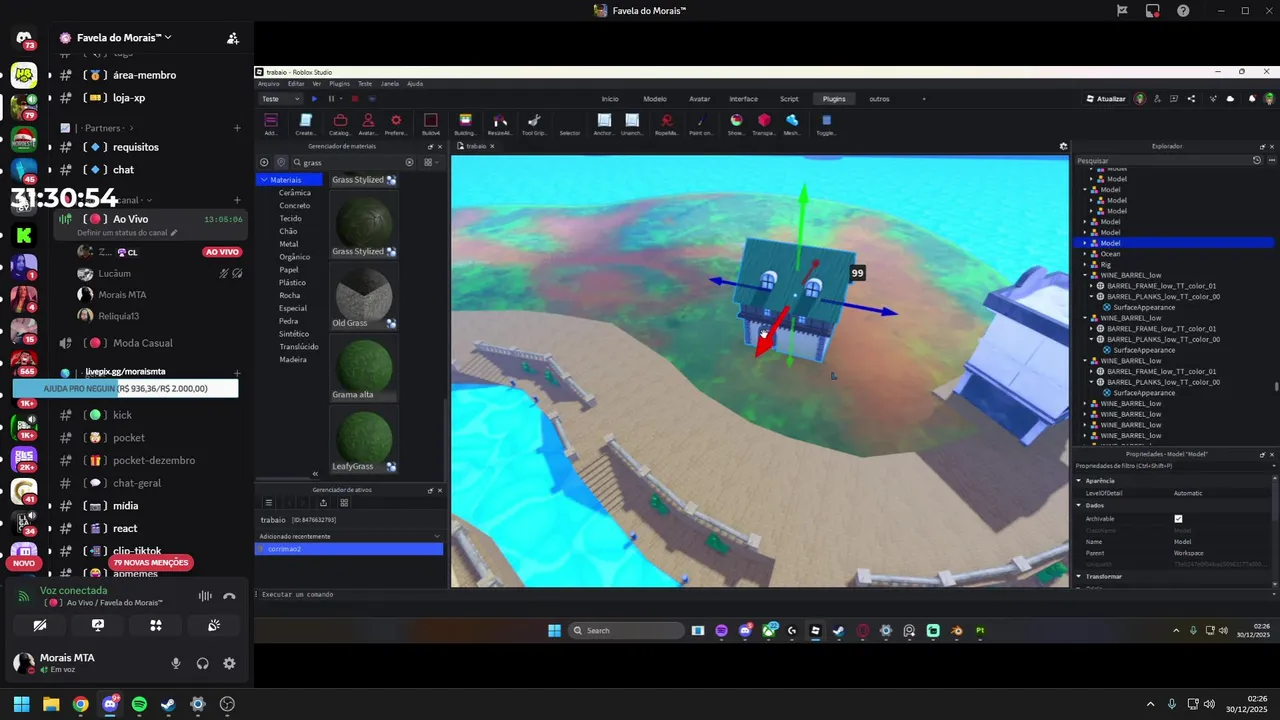Image resolution: width=1280 pixels, height=720 pixels.
Task: Start playtest with the blue play button
Action: click(314, 99)
